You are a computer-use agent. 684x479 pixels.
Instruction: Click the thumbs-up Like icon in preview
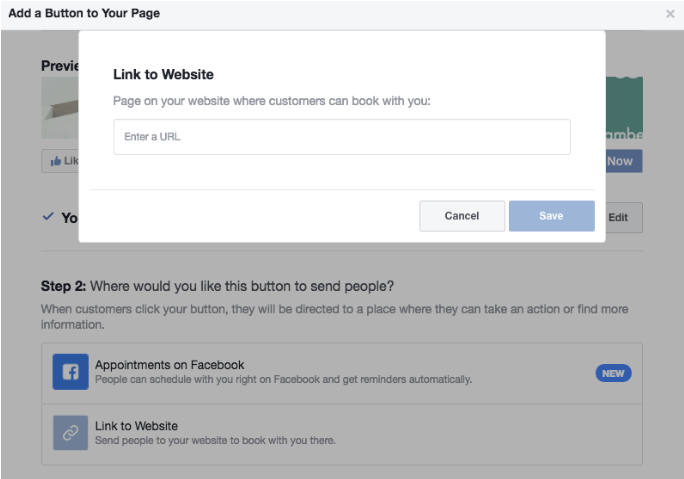click(x=56, y=161)
